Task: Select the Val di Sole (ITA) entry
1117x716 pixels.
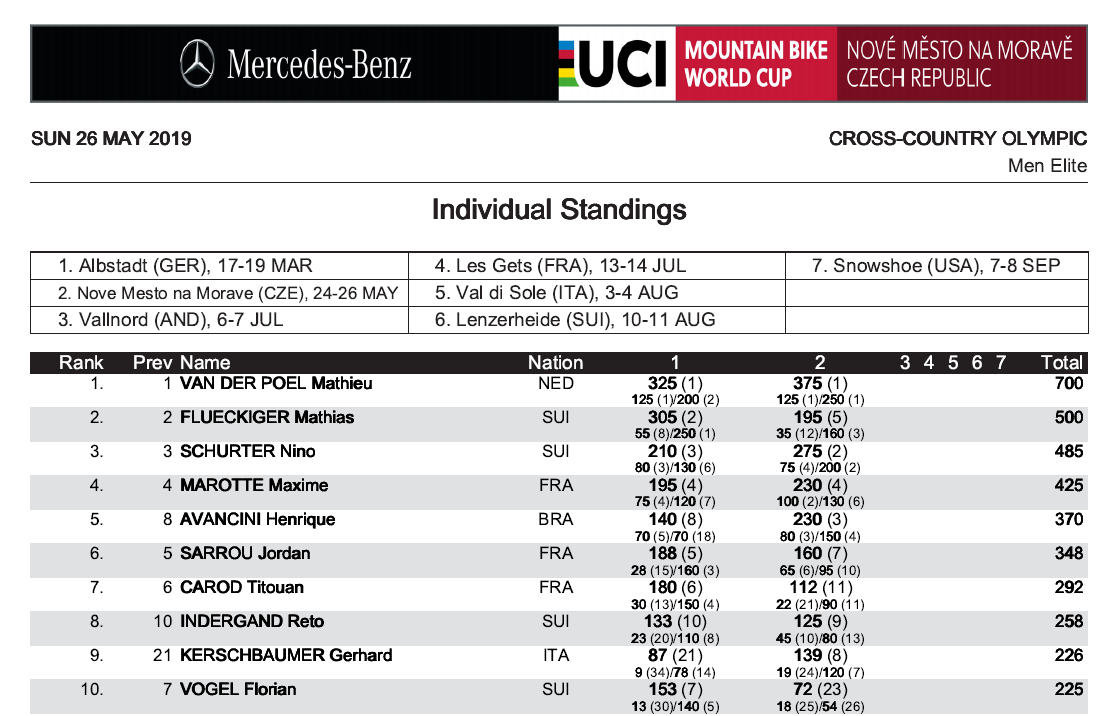Action: 556,293
